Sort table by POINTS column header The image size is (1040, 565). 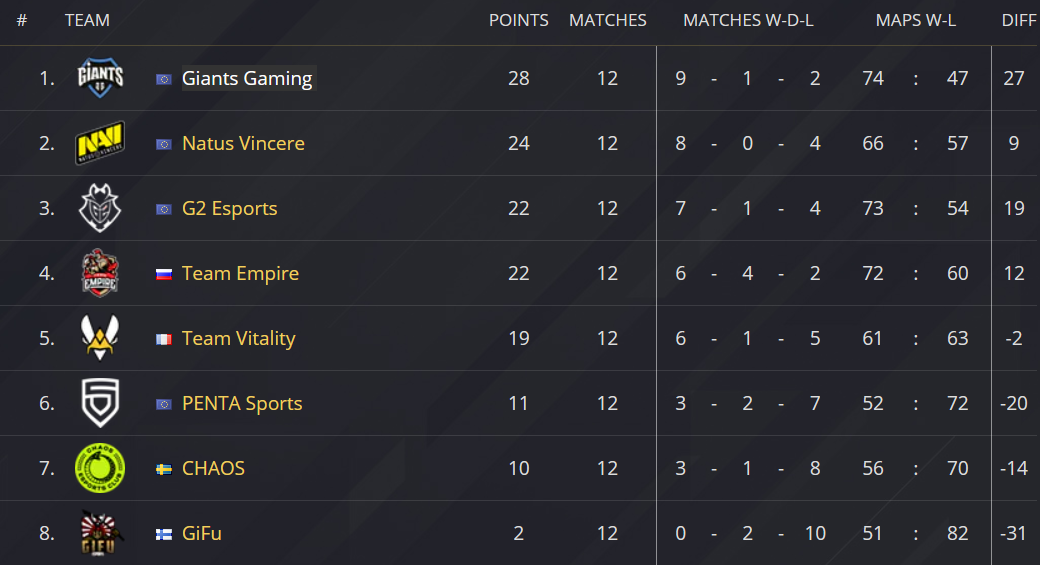[519, 21]
